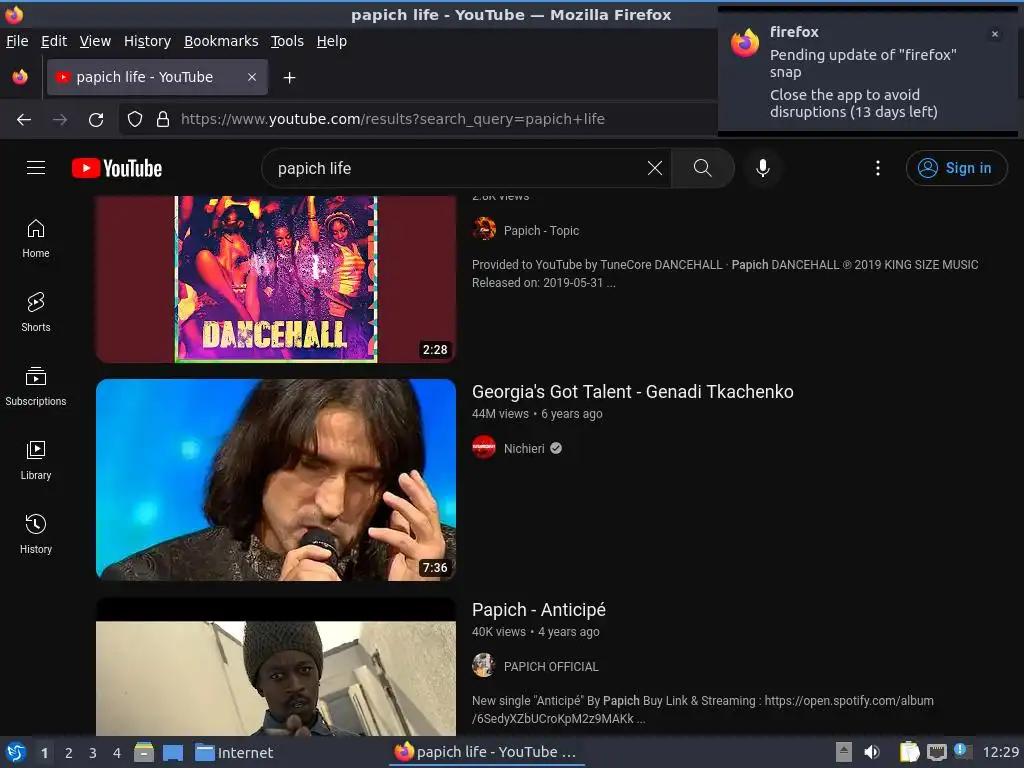Reload the page
The width and height of the screenshot is (1024, 768).
coord(96,120)
